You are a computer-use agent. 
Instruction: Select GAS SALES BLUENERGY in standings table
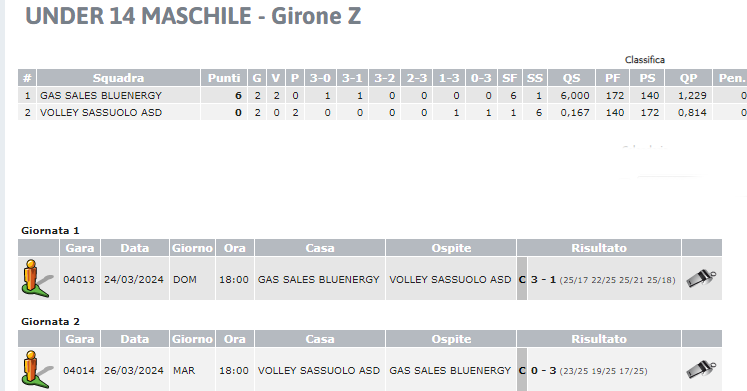pyautogui.click(x=101, y=96)
